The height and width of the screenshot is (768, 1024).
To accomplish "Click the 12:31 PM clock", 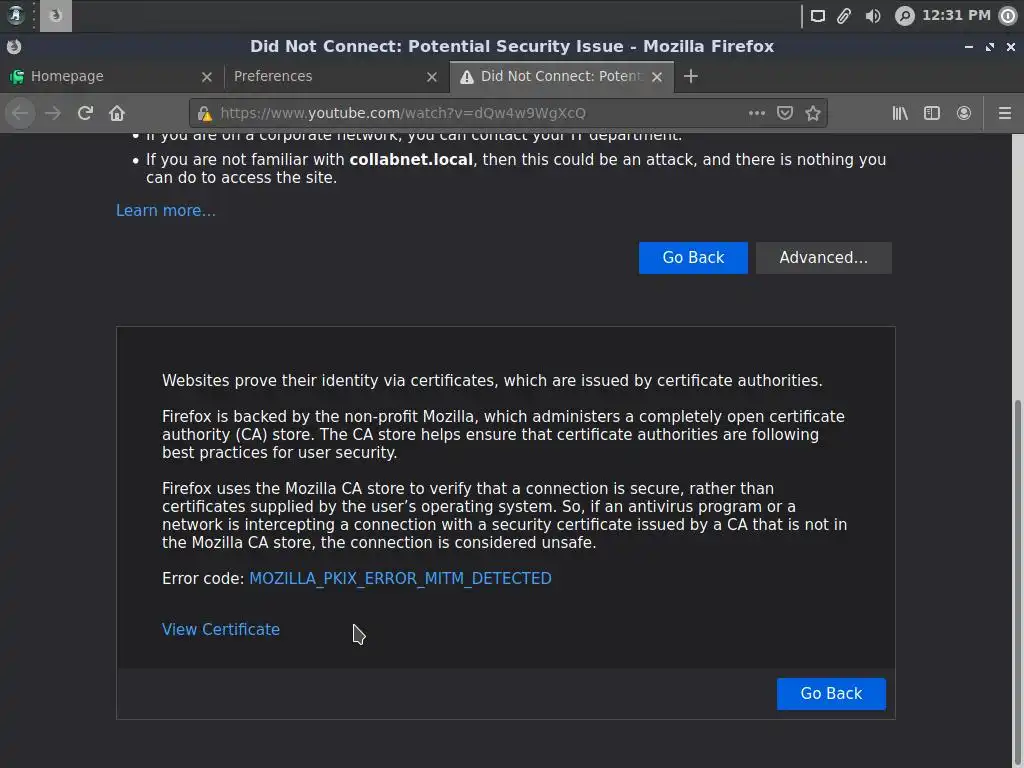I will click(956, 15).
